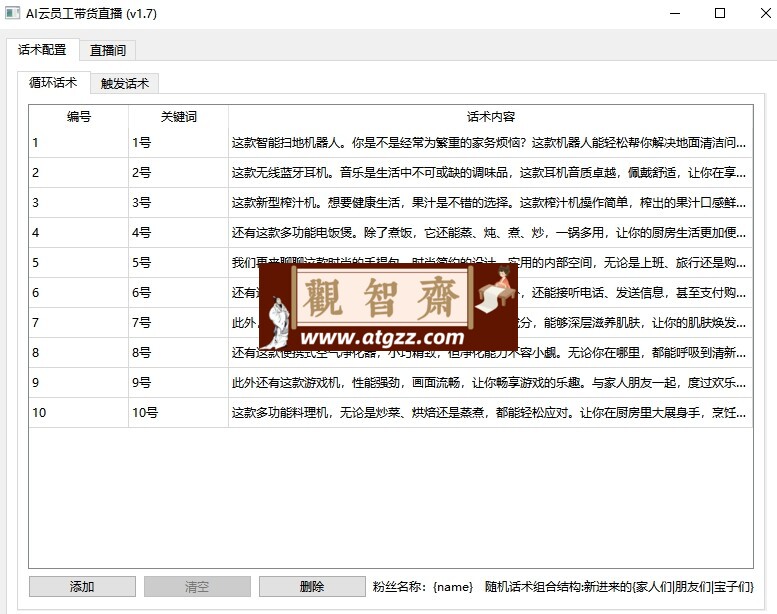Click number cell 2 in 编号 column
Screen dimensions: 777x614
pos(79,172)
